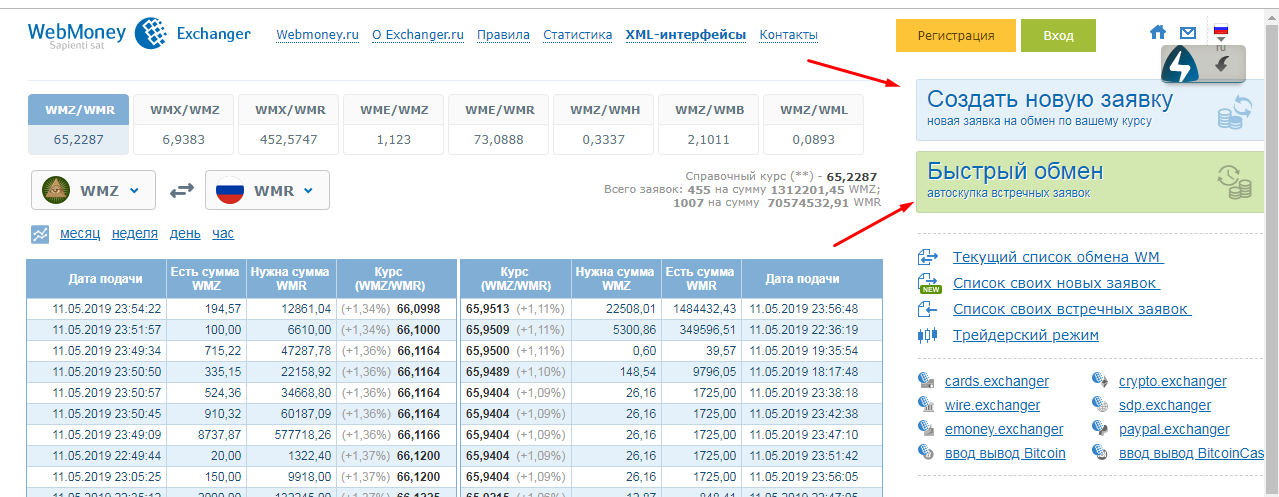Open the Контакты menu link
Image resolution: width=1279 pixels, height=497 pixels.
pyautogui.click(x=789, y=35)
